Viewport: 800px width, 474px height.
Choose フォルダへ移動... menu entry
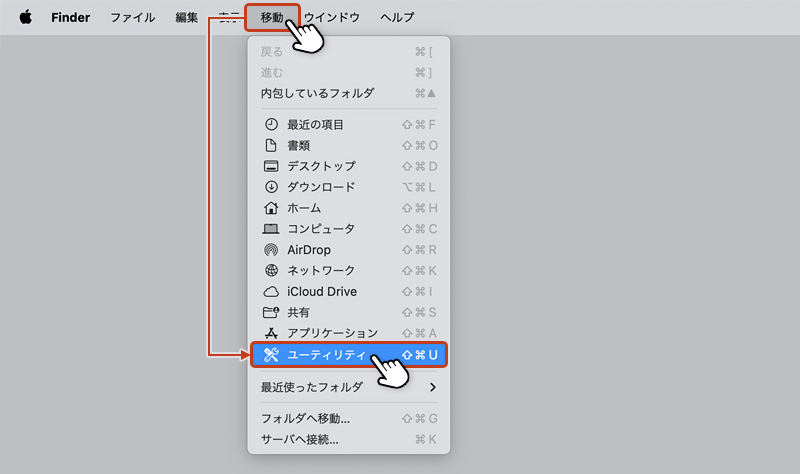tap(305, 418)
